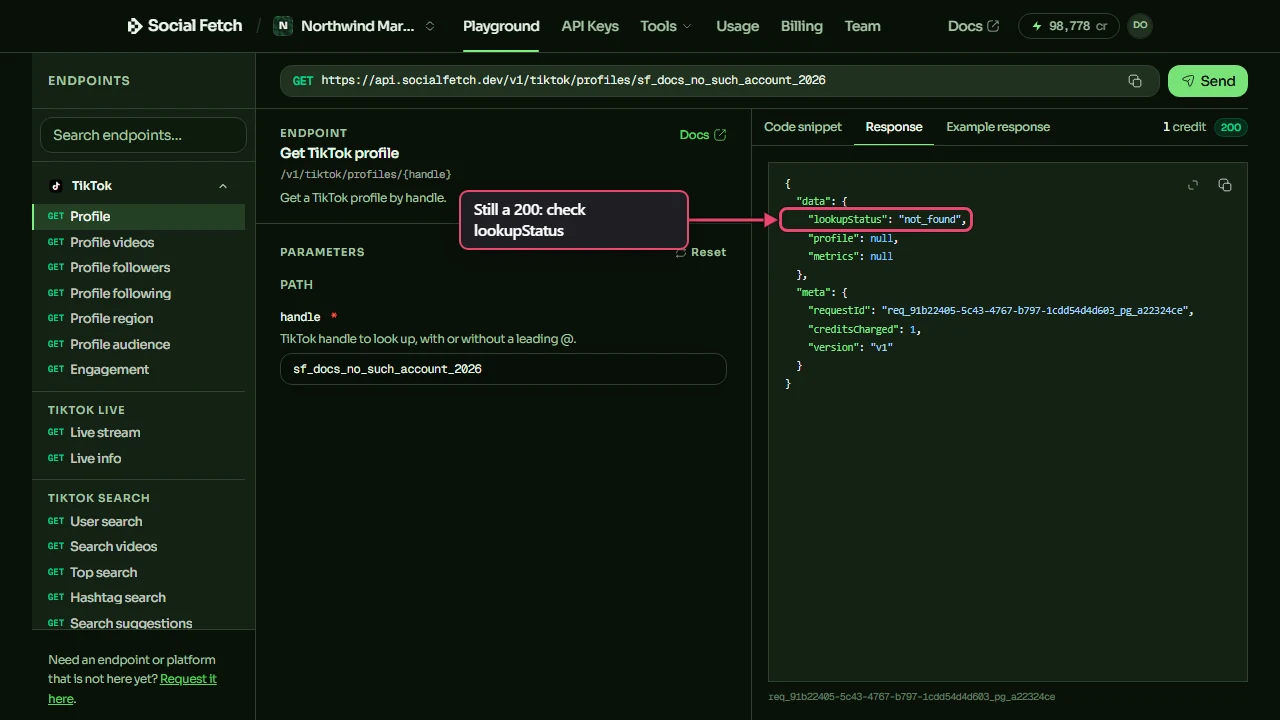Select Profile followers endpoint
The width and height of the screenshot is (1280, 720).
pyautogui.click(x=138, y=267)
